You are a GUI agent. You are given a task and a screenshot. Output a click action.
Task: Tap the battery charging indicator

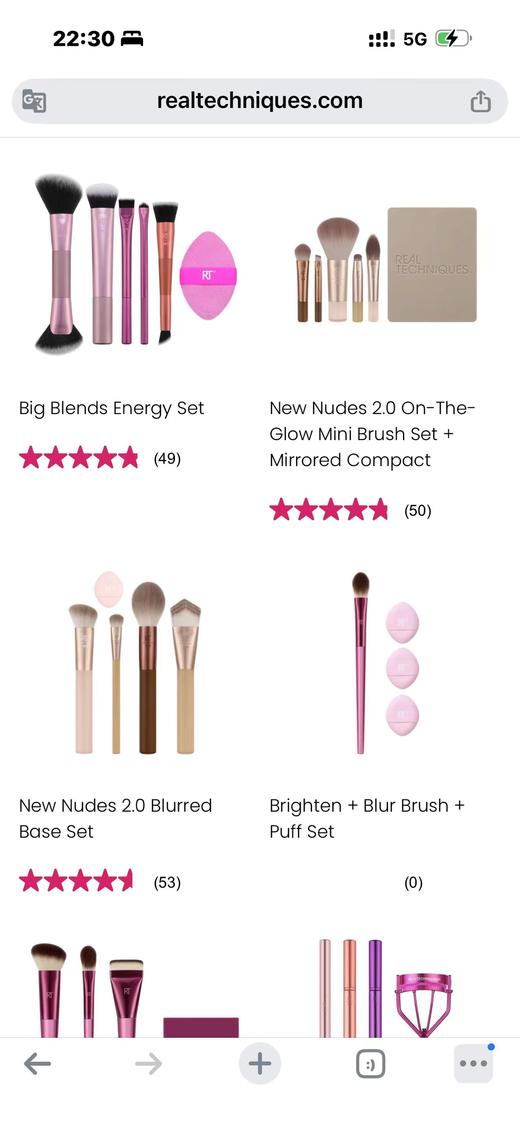tap(453, 39)
